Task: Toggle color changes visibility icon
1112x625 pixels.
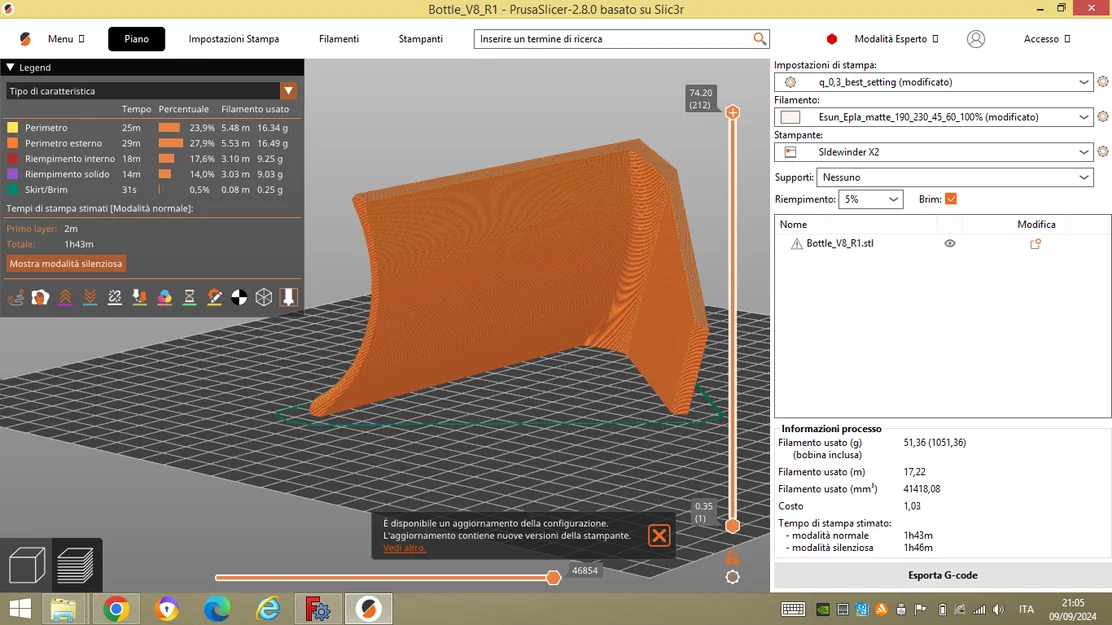Action: tap(165, 297)
